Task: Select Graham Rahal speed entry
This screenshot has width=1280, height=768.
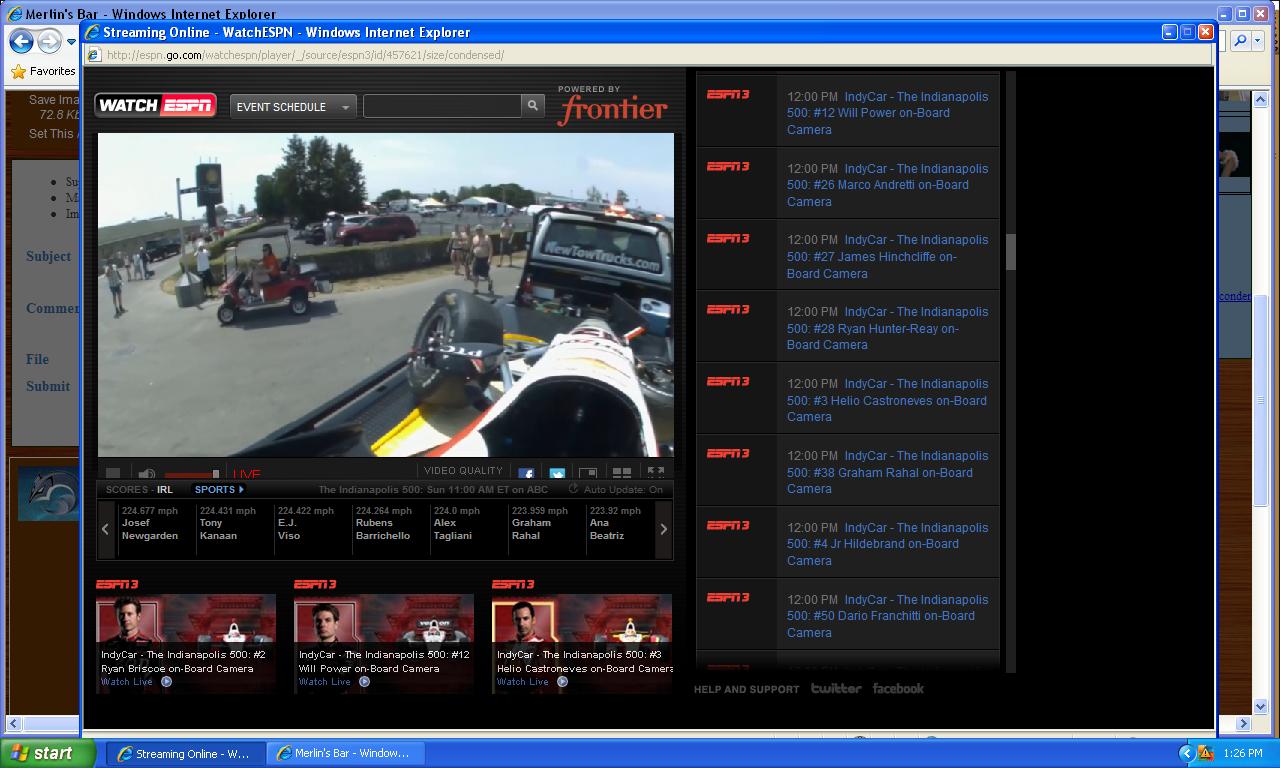Action: pyautogui.click(x=544, y=523)
